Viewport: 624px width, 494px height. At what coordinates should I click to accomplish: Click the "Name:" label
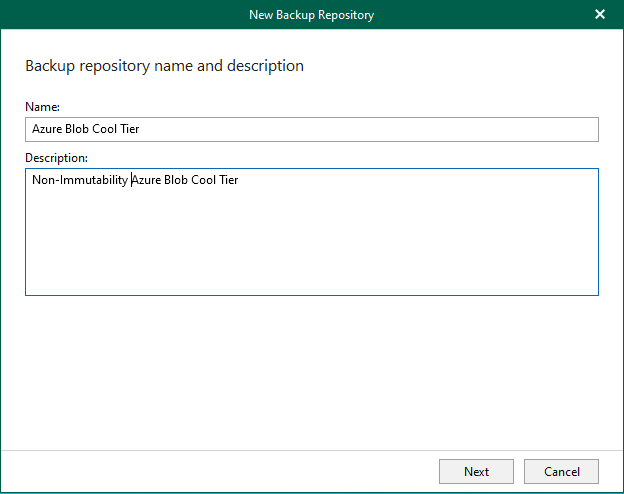pyautogui.click(x=40, y=106)
